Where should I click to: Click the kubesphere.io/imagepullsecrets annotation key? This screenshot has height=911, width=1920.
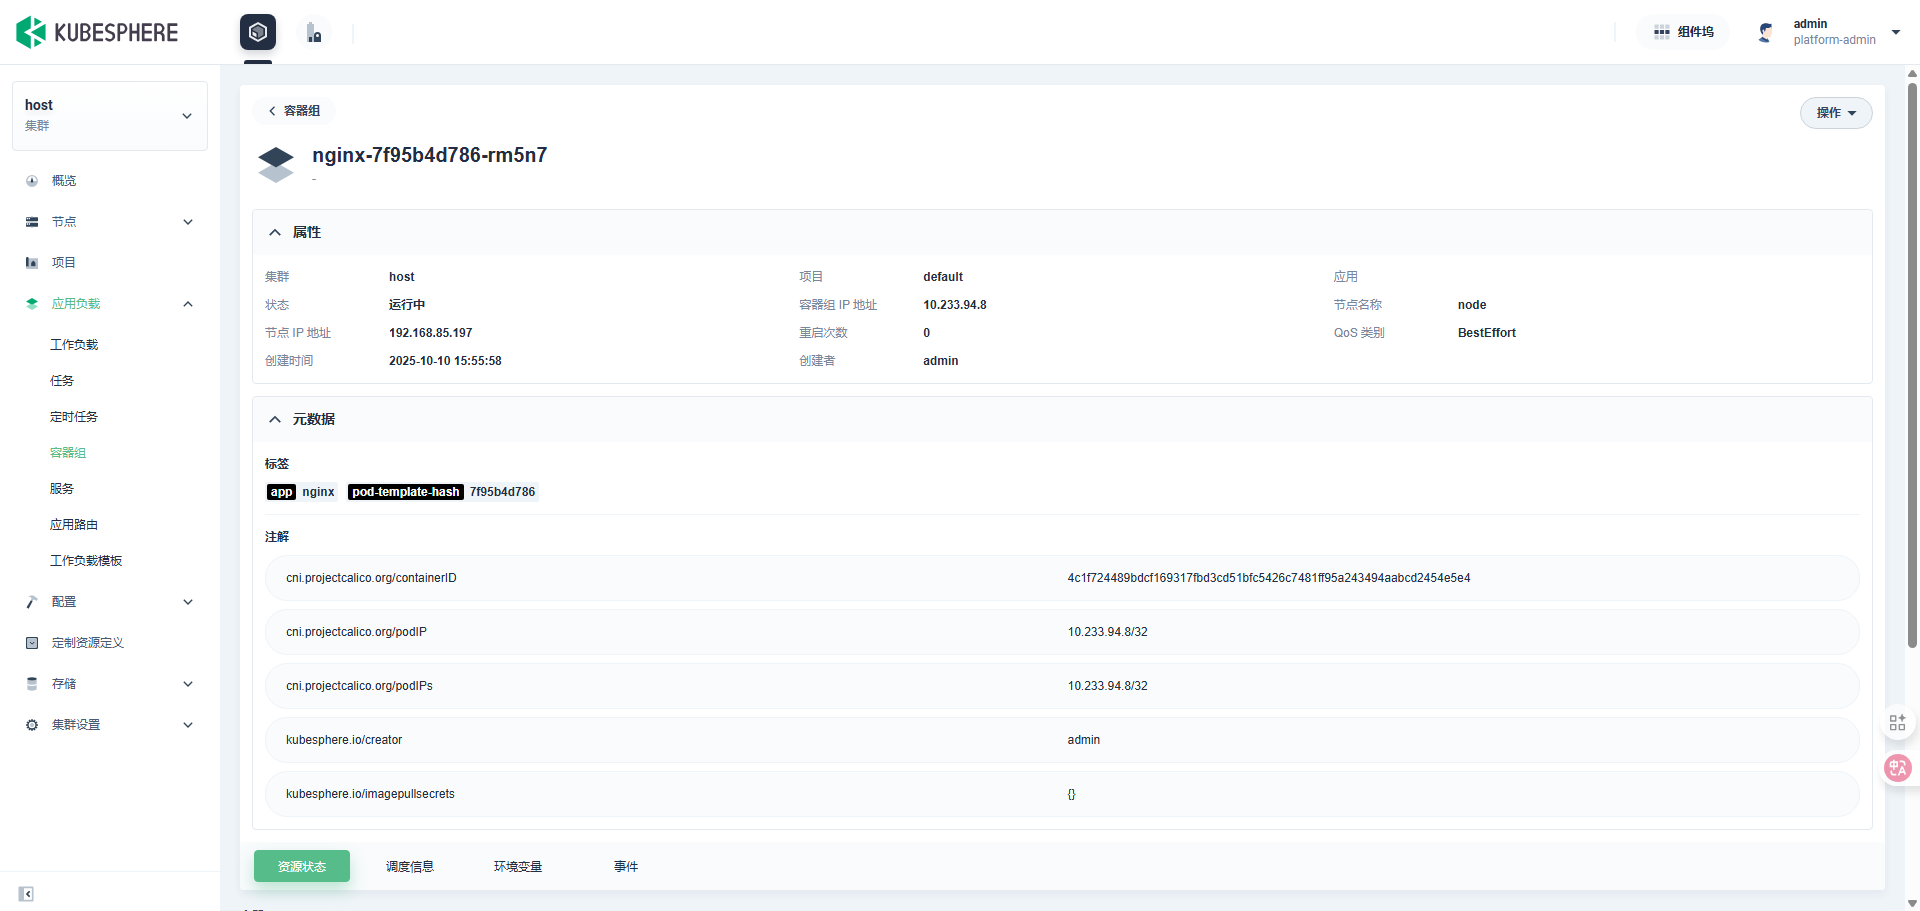click(370, 794)
